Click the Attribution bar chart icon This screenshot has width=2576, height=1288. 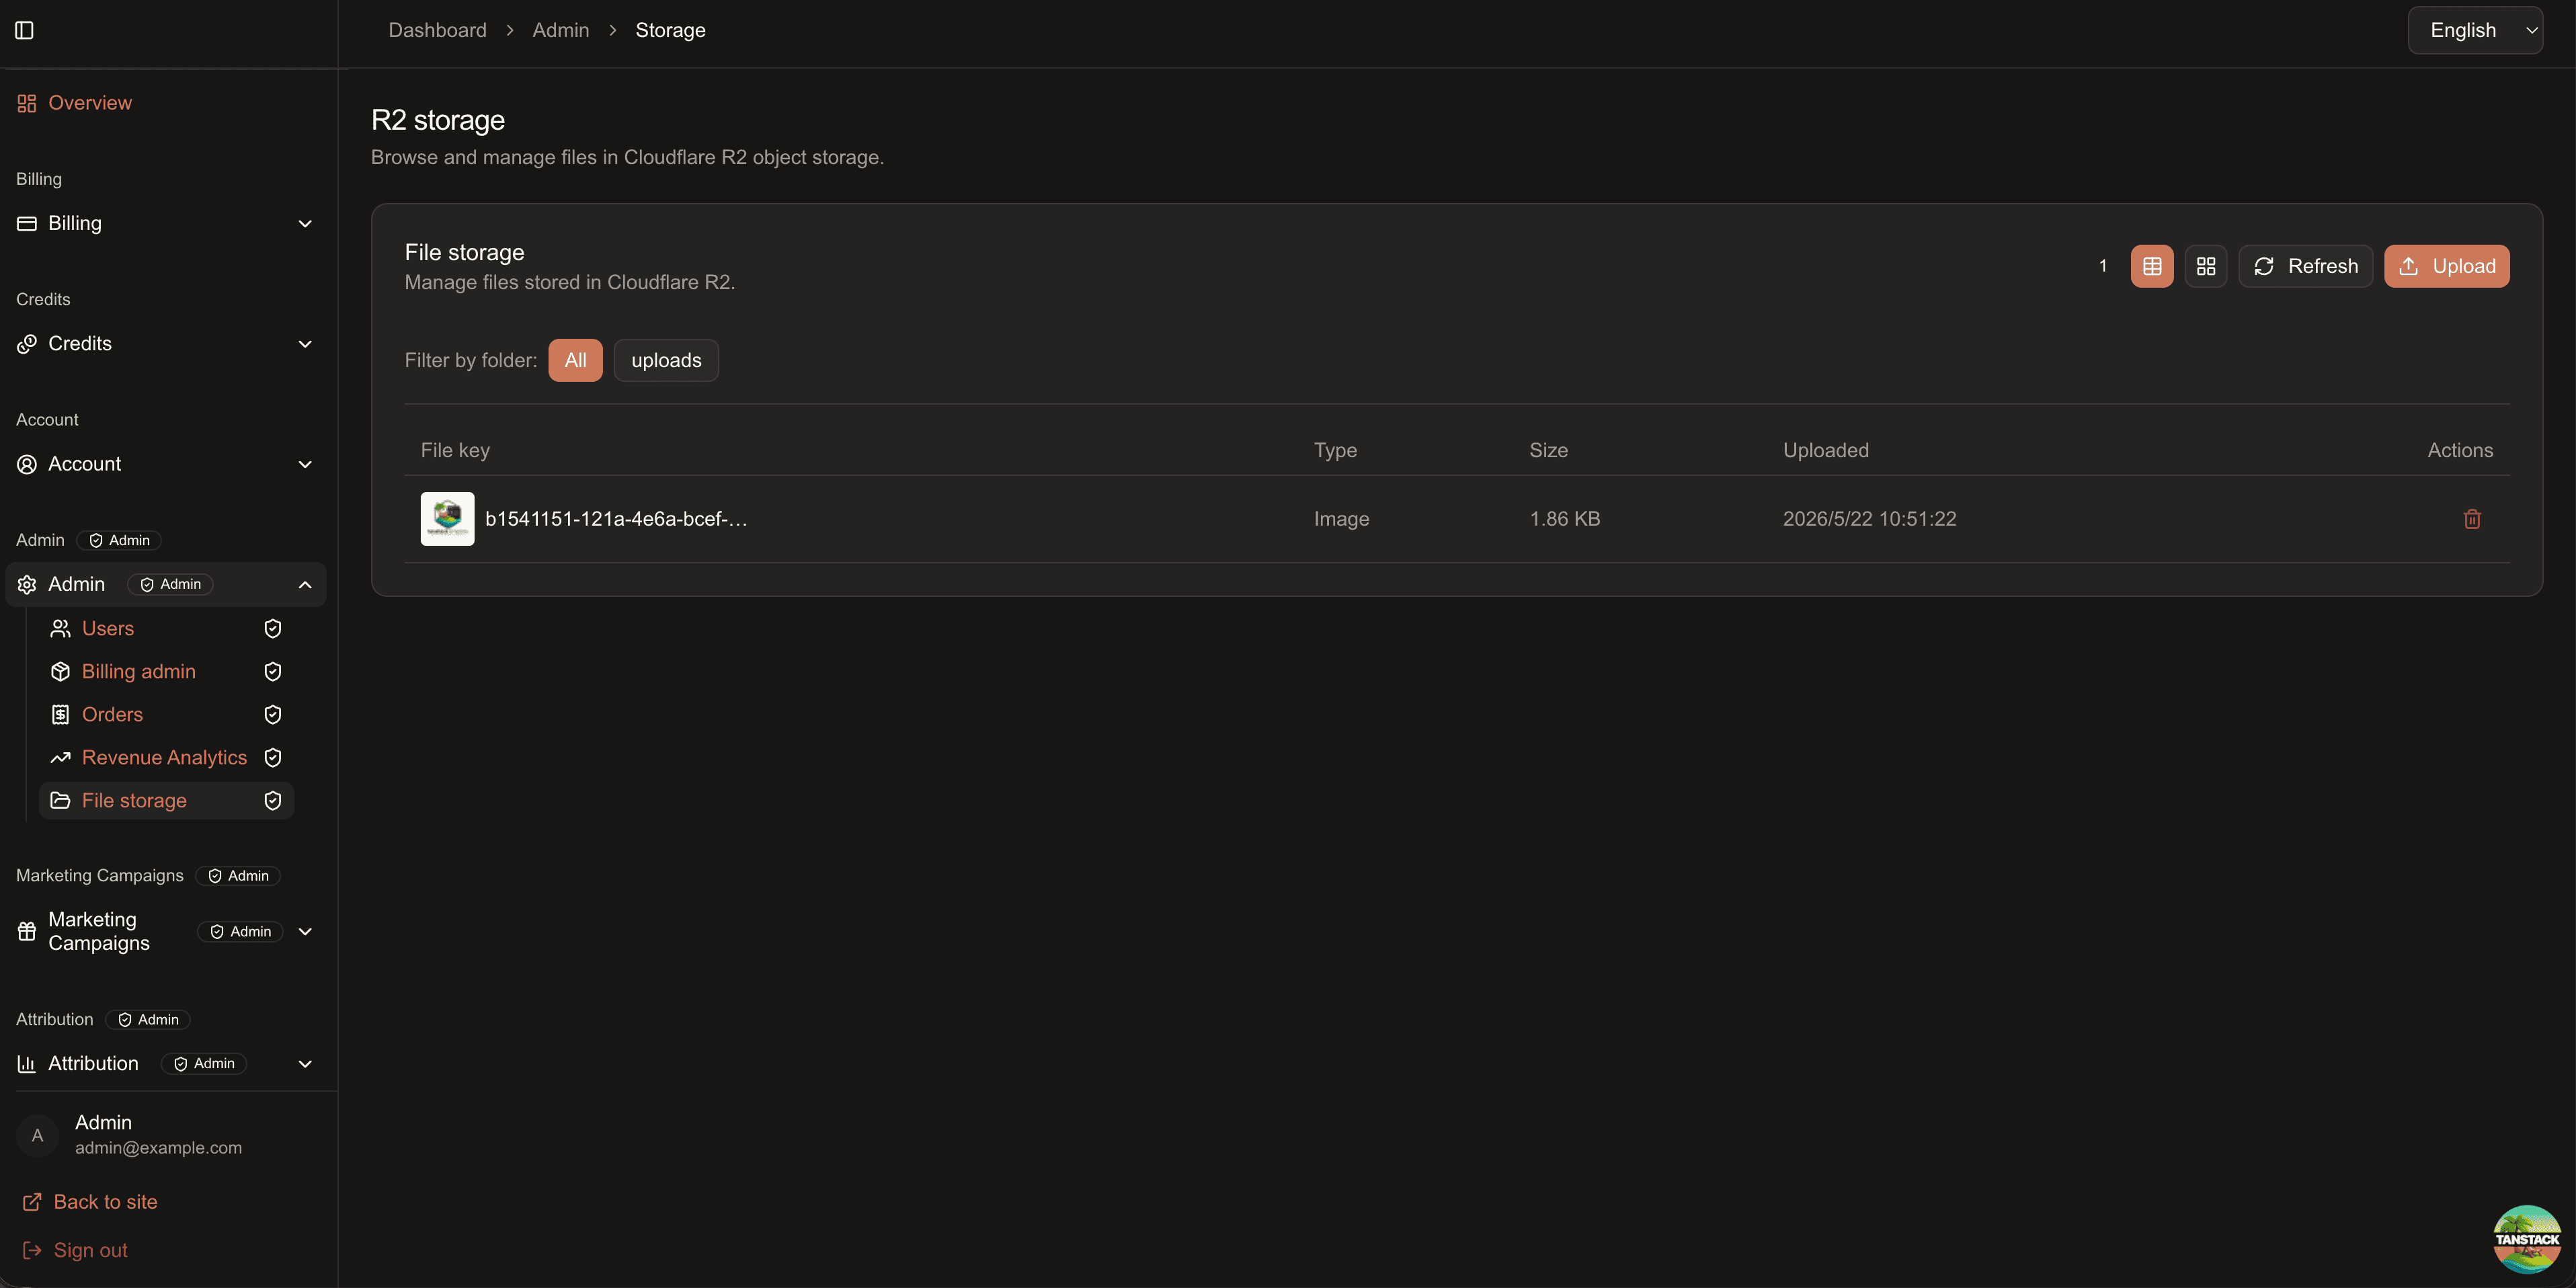[27, 1063]
